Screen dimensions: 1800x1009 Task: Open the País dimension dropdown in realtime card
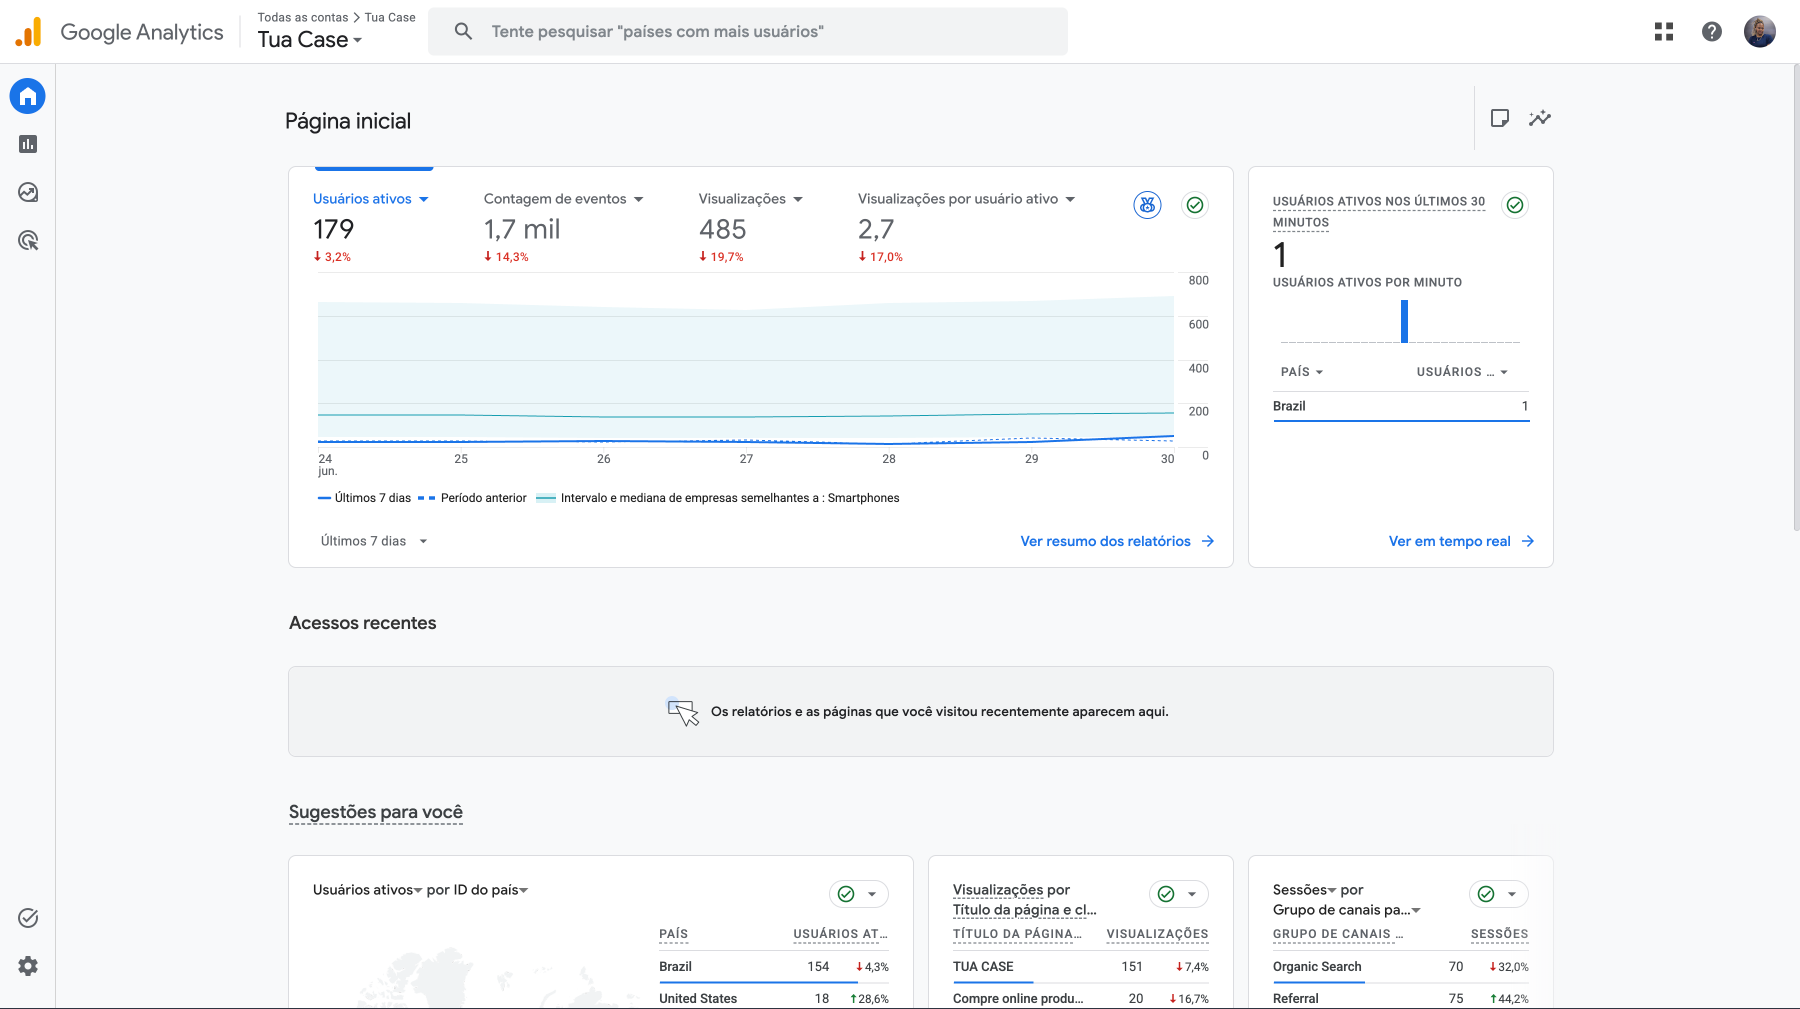pos(1302,372)
